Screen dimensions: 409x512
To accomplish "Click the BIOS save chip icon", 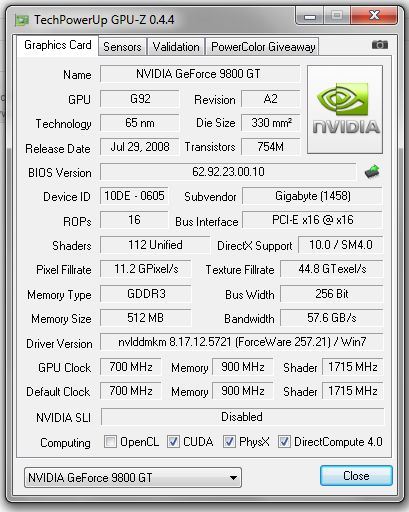I will pyautogui.click(x=372, y=172).
